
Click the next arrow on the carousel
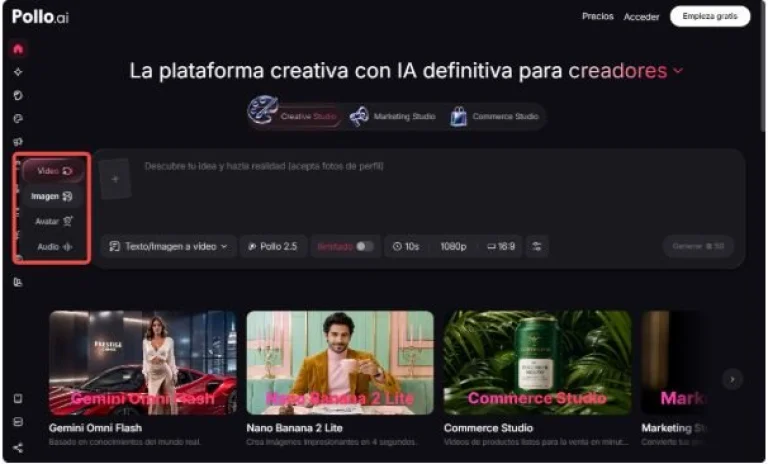(732, 379)
